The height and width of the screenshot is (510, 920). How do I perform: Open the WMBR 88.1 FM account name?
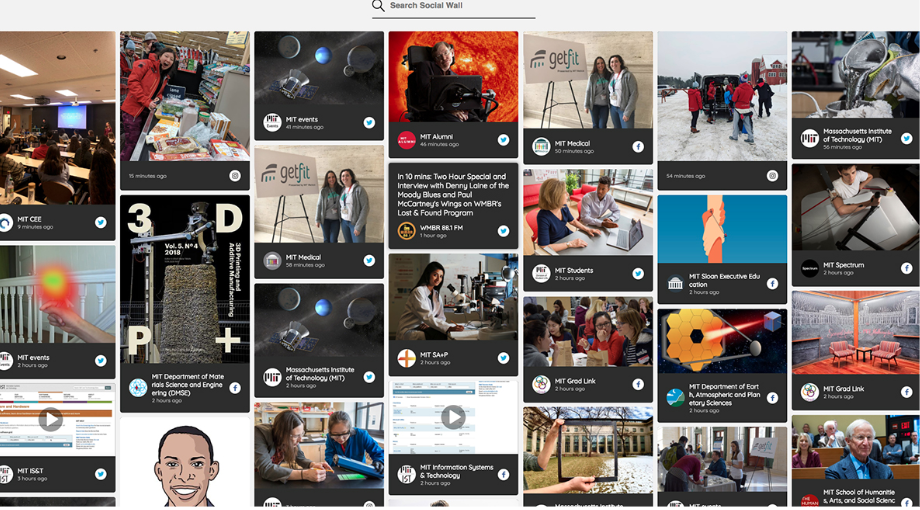point(441,228)
